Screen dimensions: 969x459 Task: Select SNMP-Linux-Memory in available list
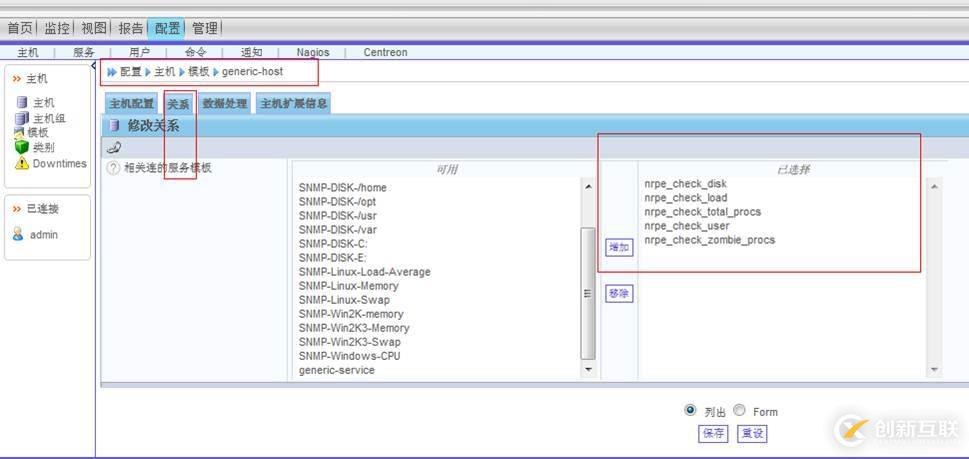349,286
